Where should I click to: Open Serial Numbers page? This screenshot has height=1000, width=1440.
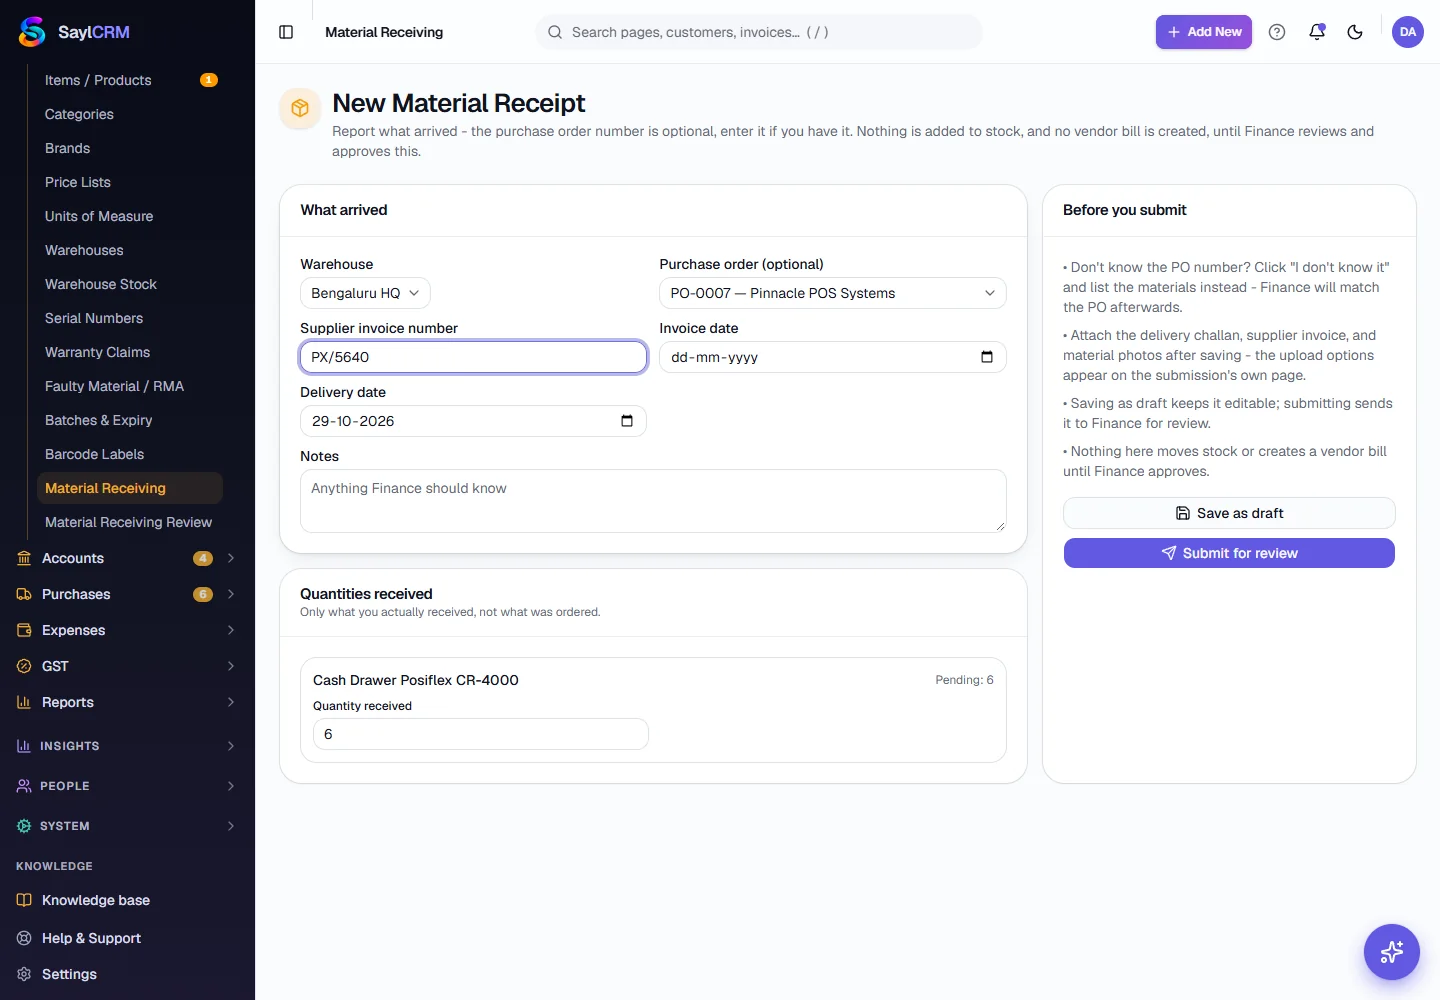click(130, 318)
